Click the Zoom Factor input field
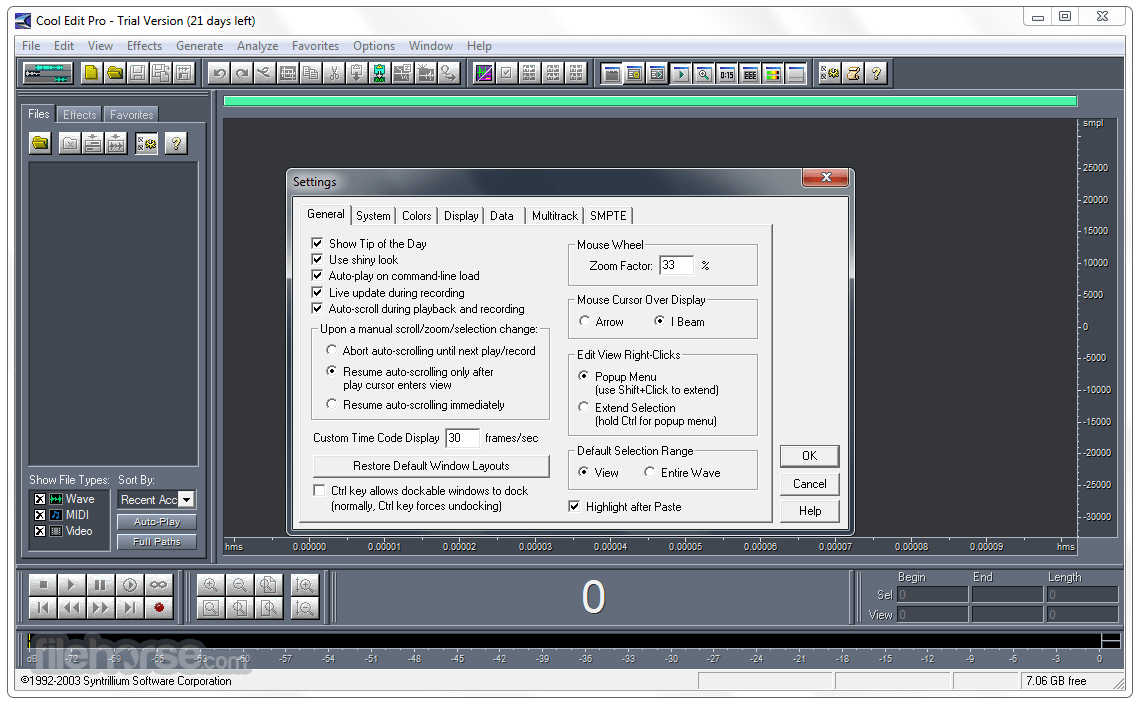 pyautogui.click(x=676, y=265)
